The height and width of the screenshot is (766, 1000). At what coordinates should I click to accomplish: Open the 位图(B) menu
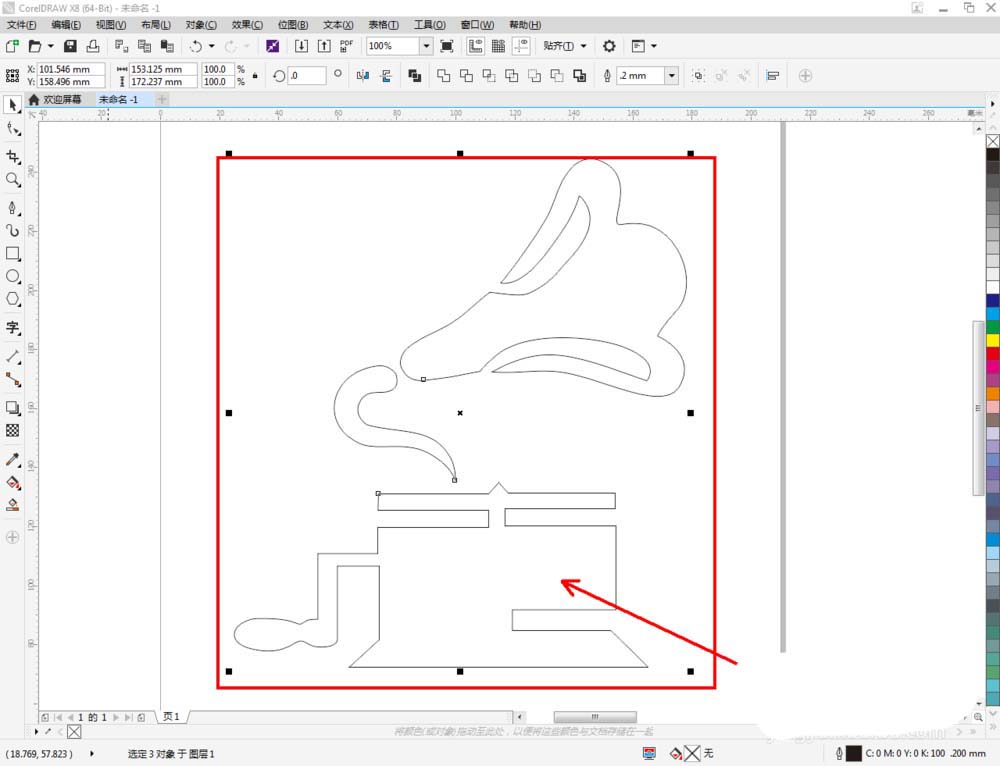pyautogui.click(x=293, y=24)
